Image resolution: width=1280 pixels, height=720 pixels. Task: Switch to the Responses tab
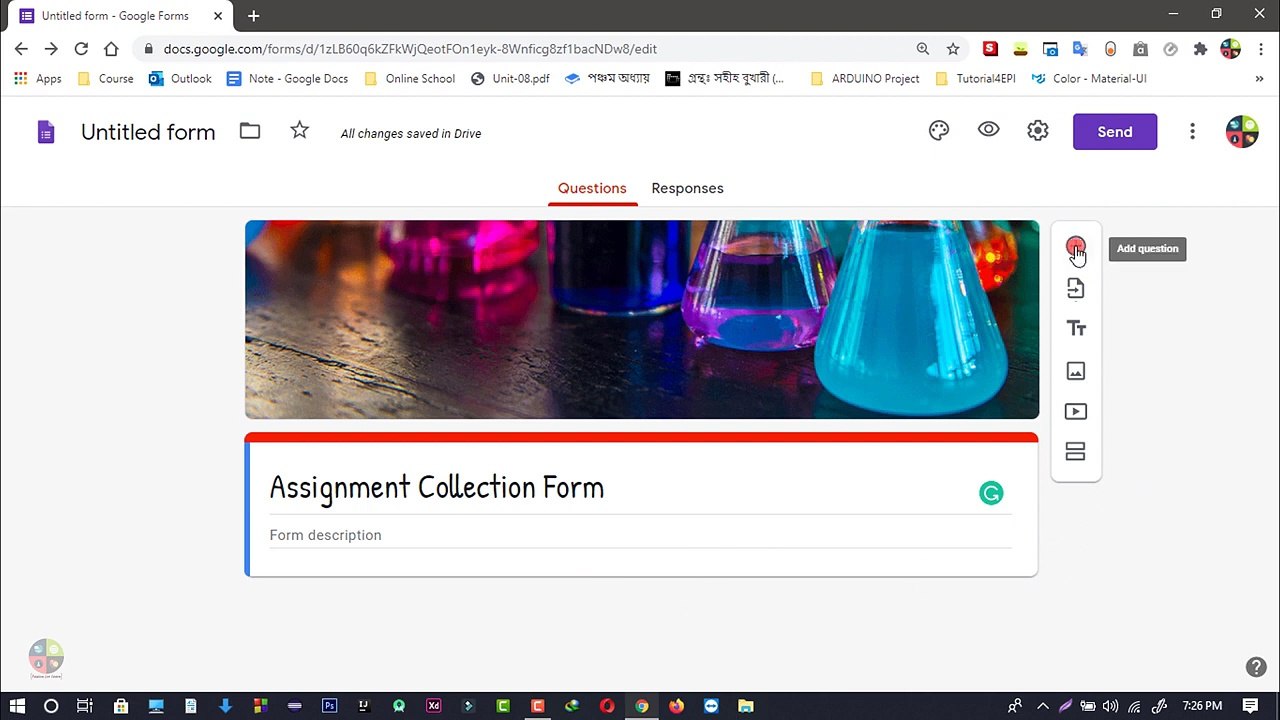coord(687,188)
